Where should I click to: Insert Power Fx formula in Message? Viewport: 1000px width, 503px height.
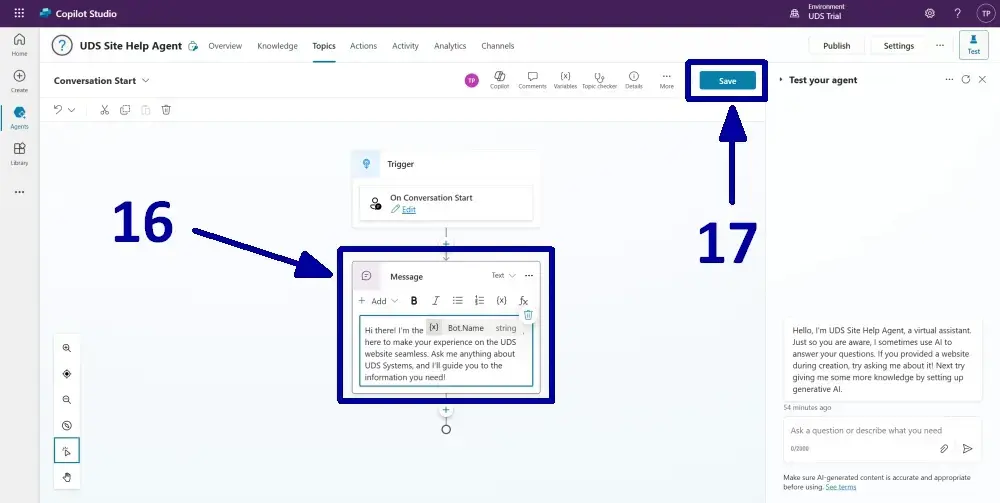coord(524,301)
